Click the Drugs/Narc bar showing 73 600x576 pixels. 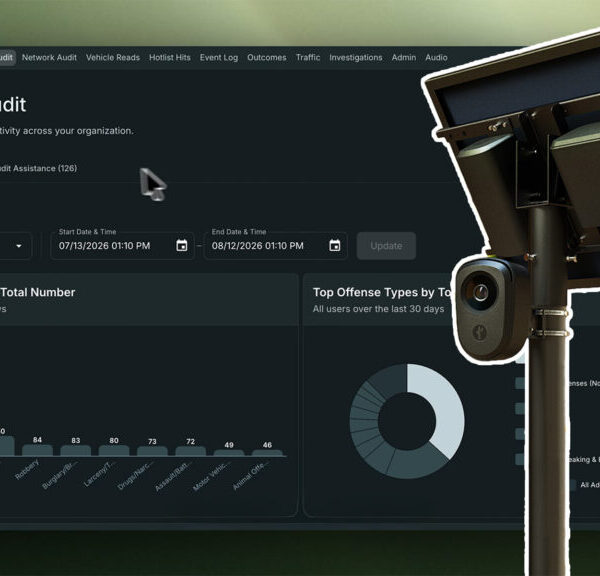152,451
